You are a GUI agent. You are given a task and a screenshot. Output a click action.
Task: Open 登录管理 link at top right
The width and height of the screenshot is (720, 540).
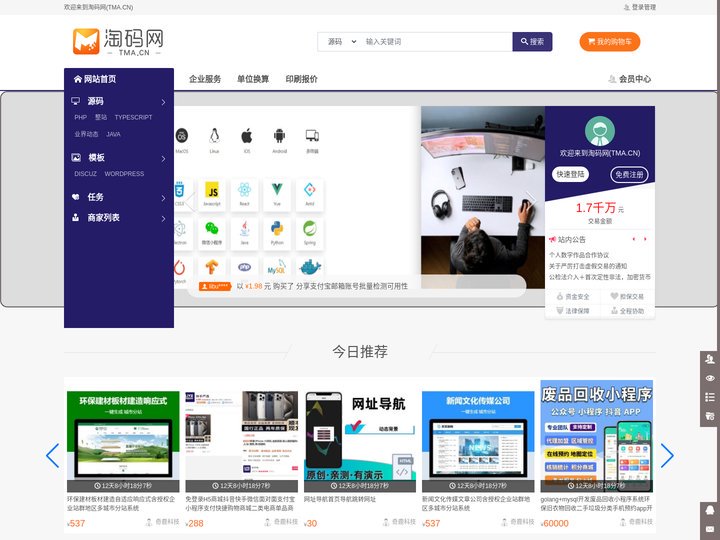point(640,7)
